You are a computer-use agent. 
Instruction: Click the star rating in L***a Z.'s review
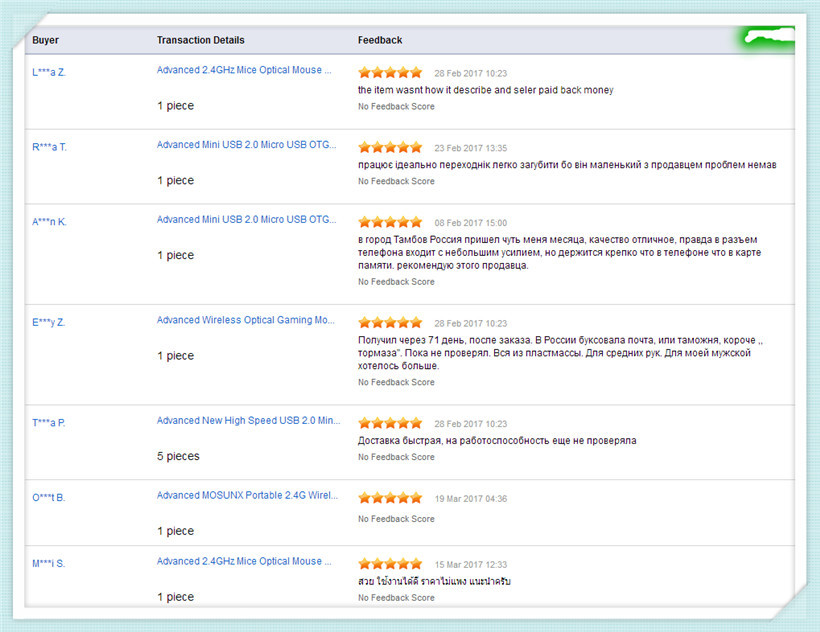(390, 73)
